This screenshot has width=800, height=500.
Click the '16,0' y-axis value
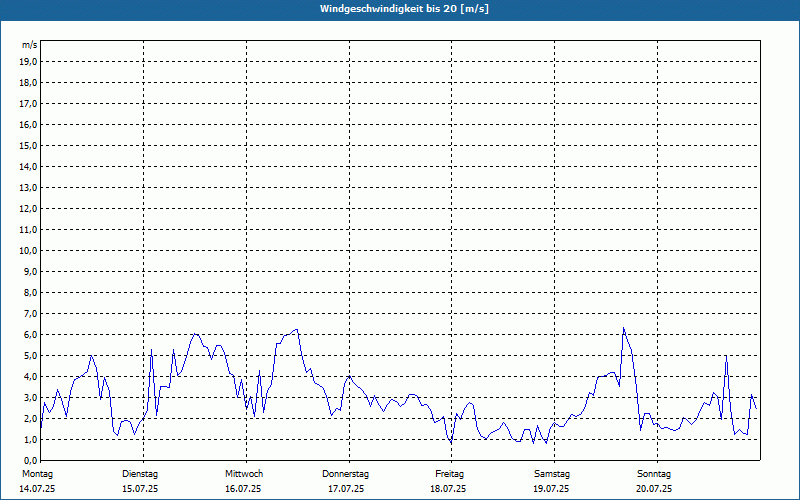pyautogui.click(x=29, y=124)
